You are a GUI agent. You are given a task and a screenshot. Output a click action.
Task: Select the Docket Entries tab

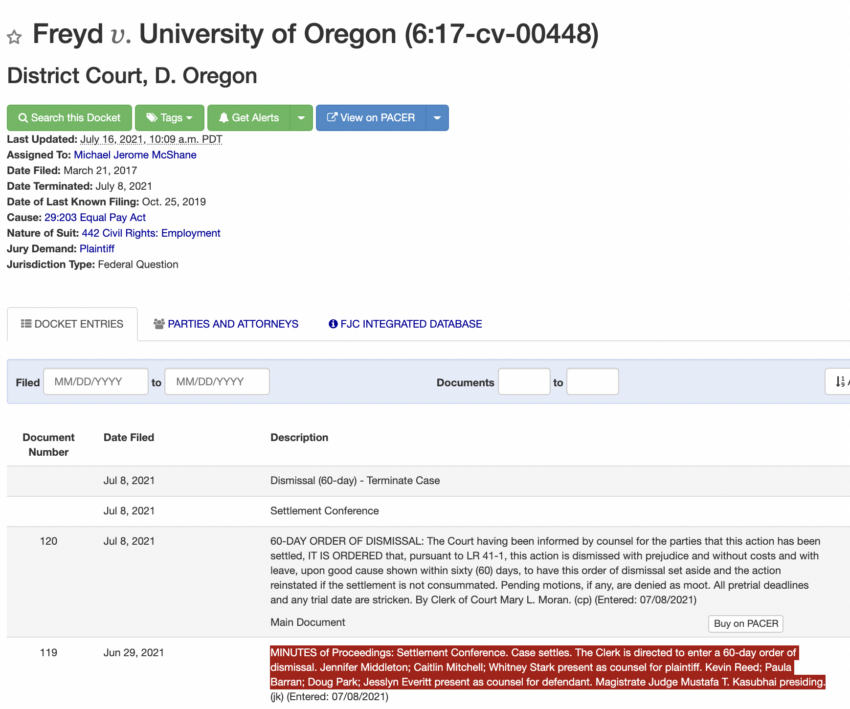(x=72, y=324)
